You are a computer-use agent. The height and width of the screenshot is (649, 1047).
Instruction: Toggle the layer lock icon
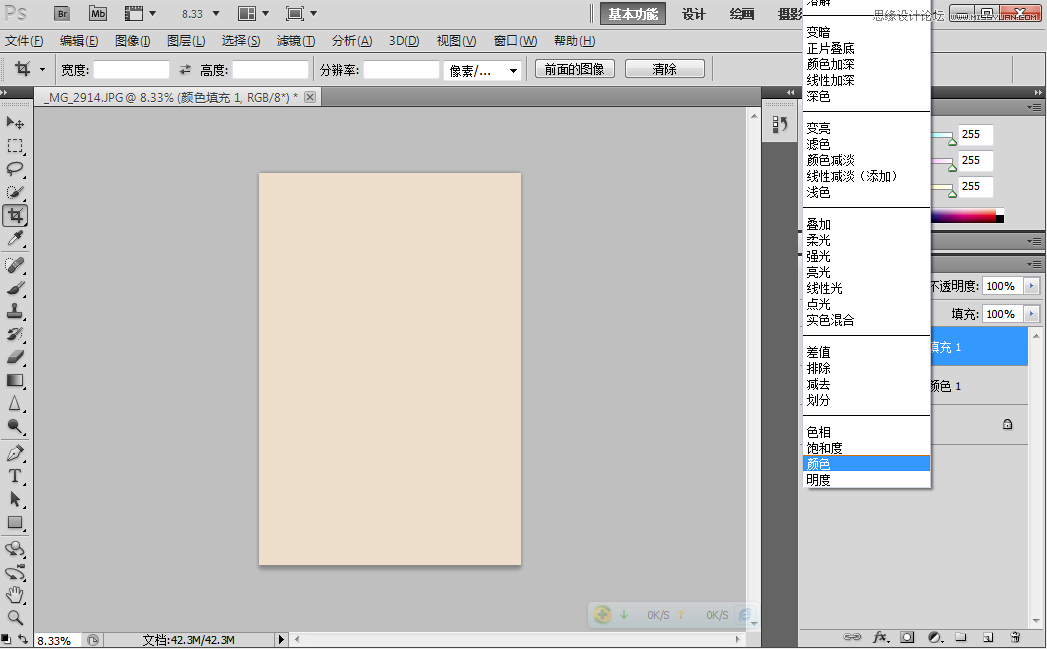click(1008, 424)
